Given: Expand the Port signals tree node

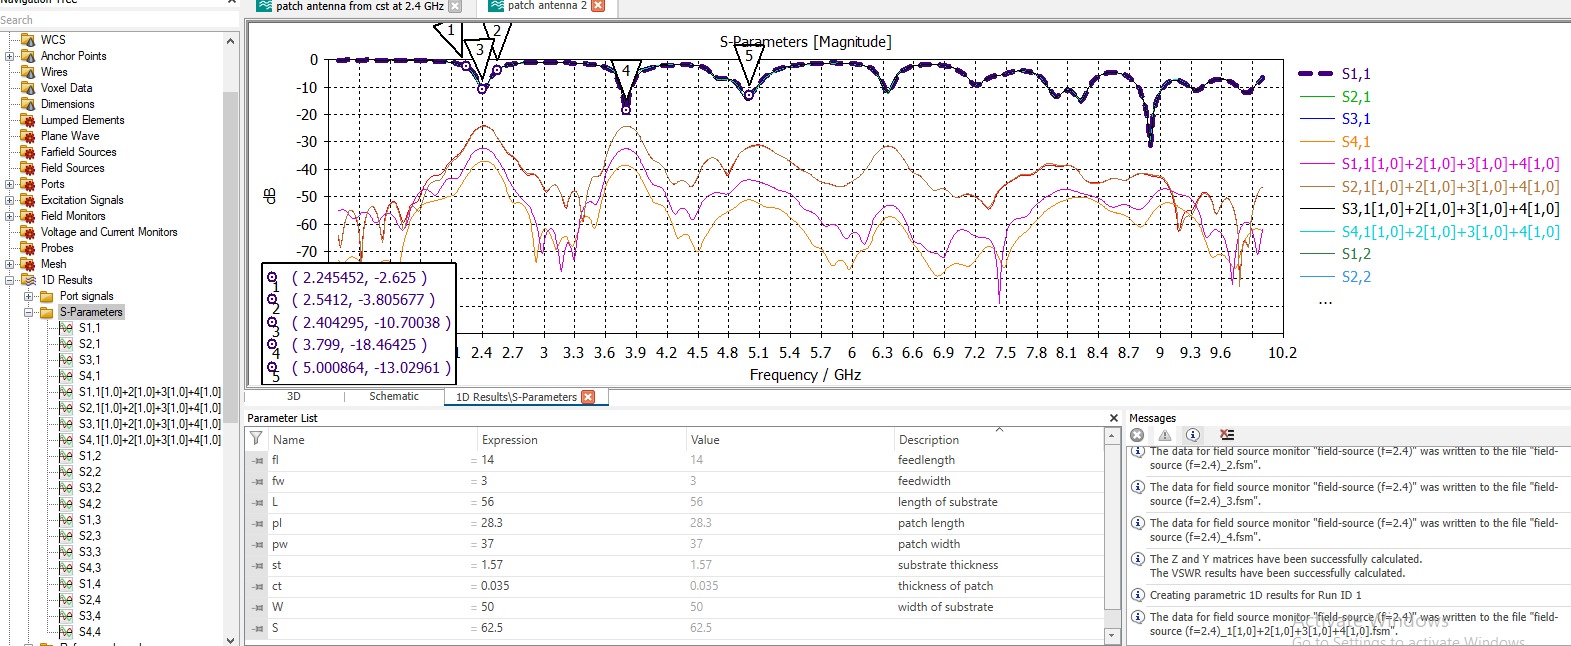Looking at the screenshot, I should (29, 296).
